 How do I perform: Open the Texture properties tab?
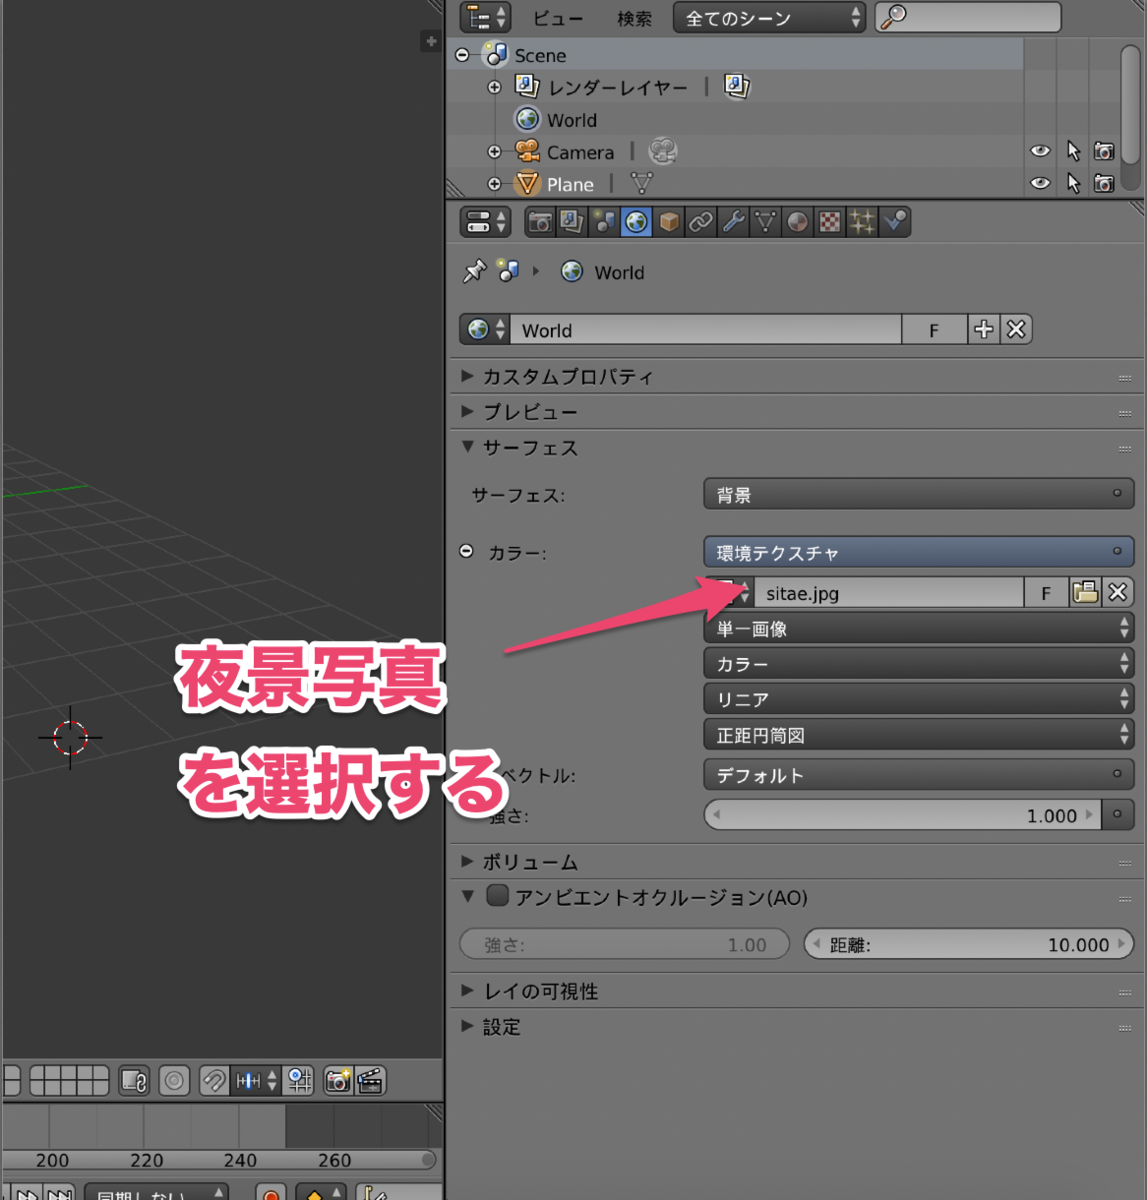point(829,221)
